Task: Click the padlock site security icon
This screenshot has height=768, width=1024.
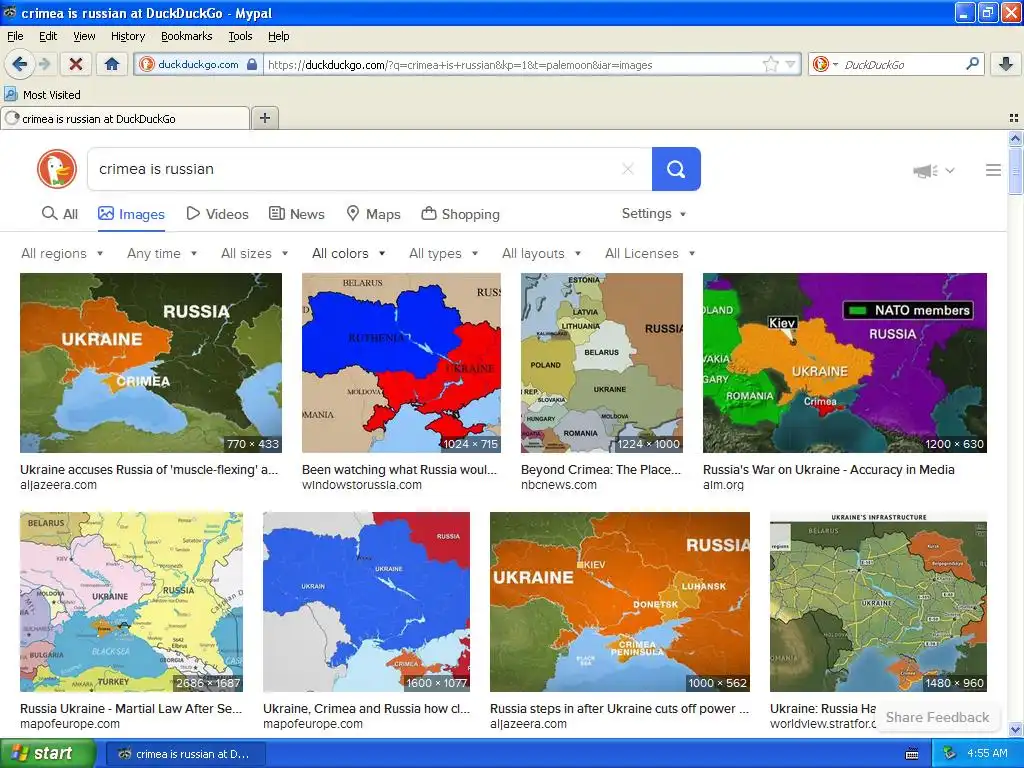Action: (251, 64)
